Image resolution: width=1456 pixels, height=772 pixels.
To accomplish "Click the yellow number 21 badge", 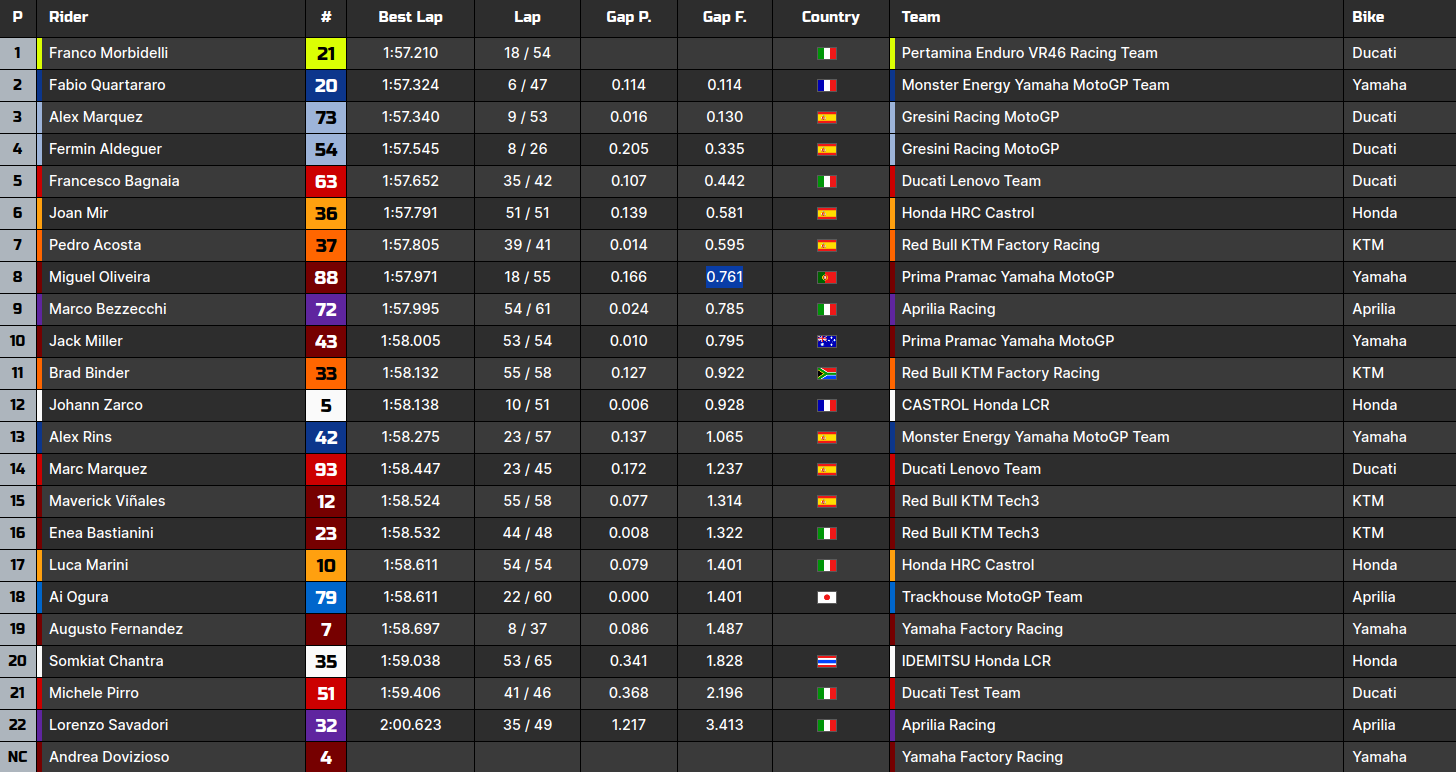I will 326,54.
